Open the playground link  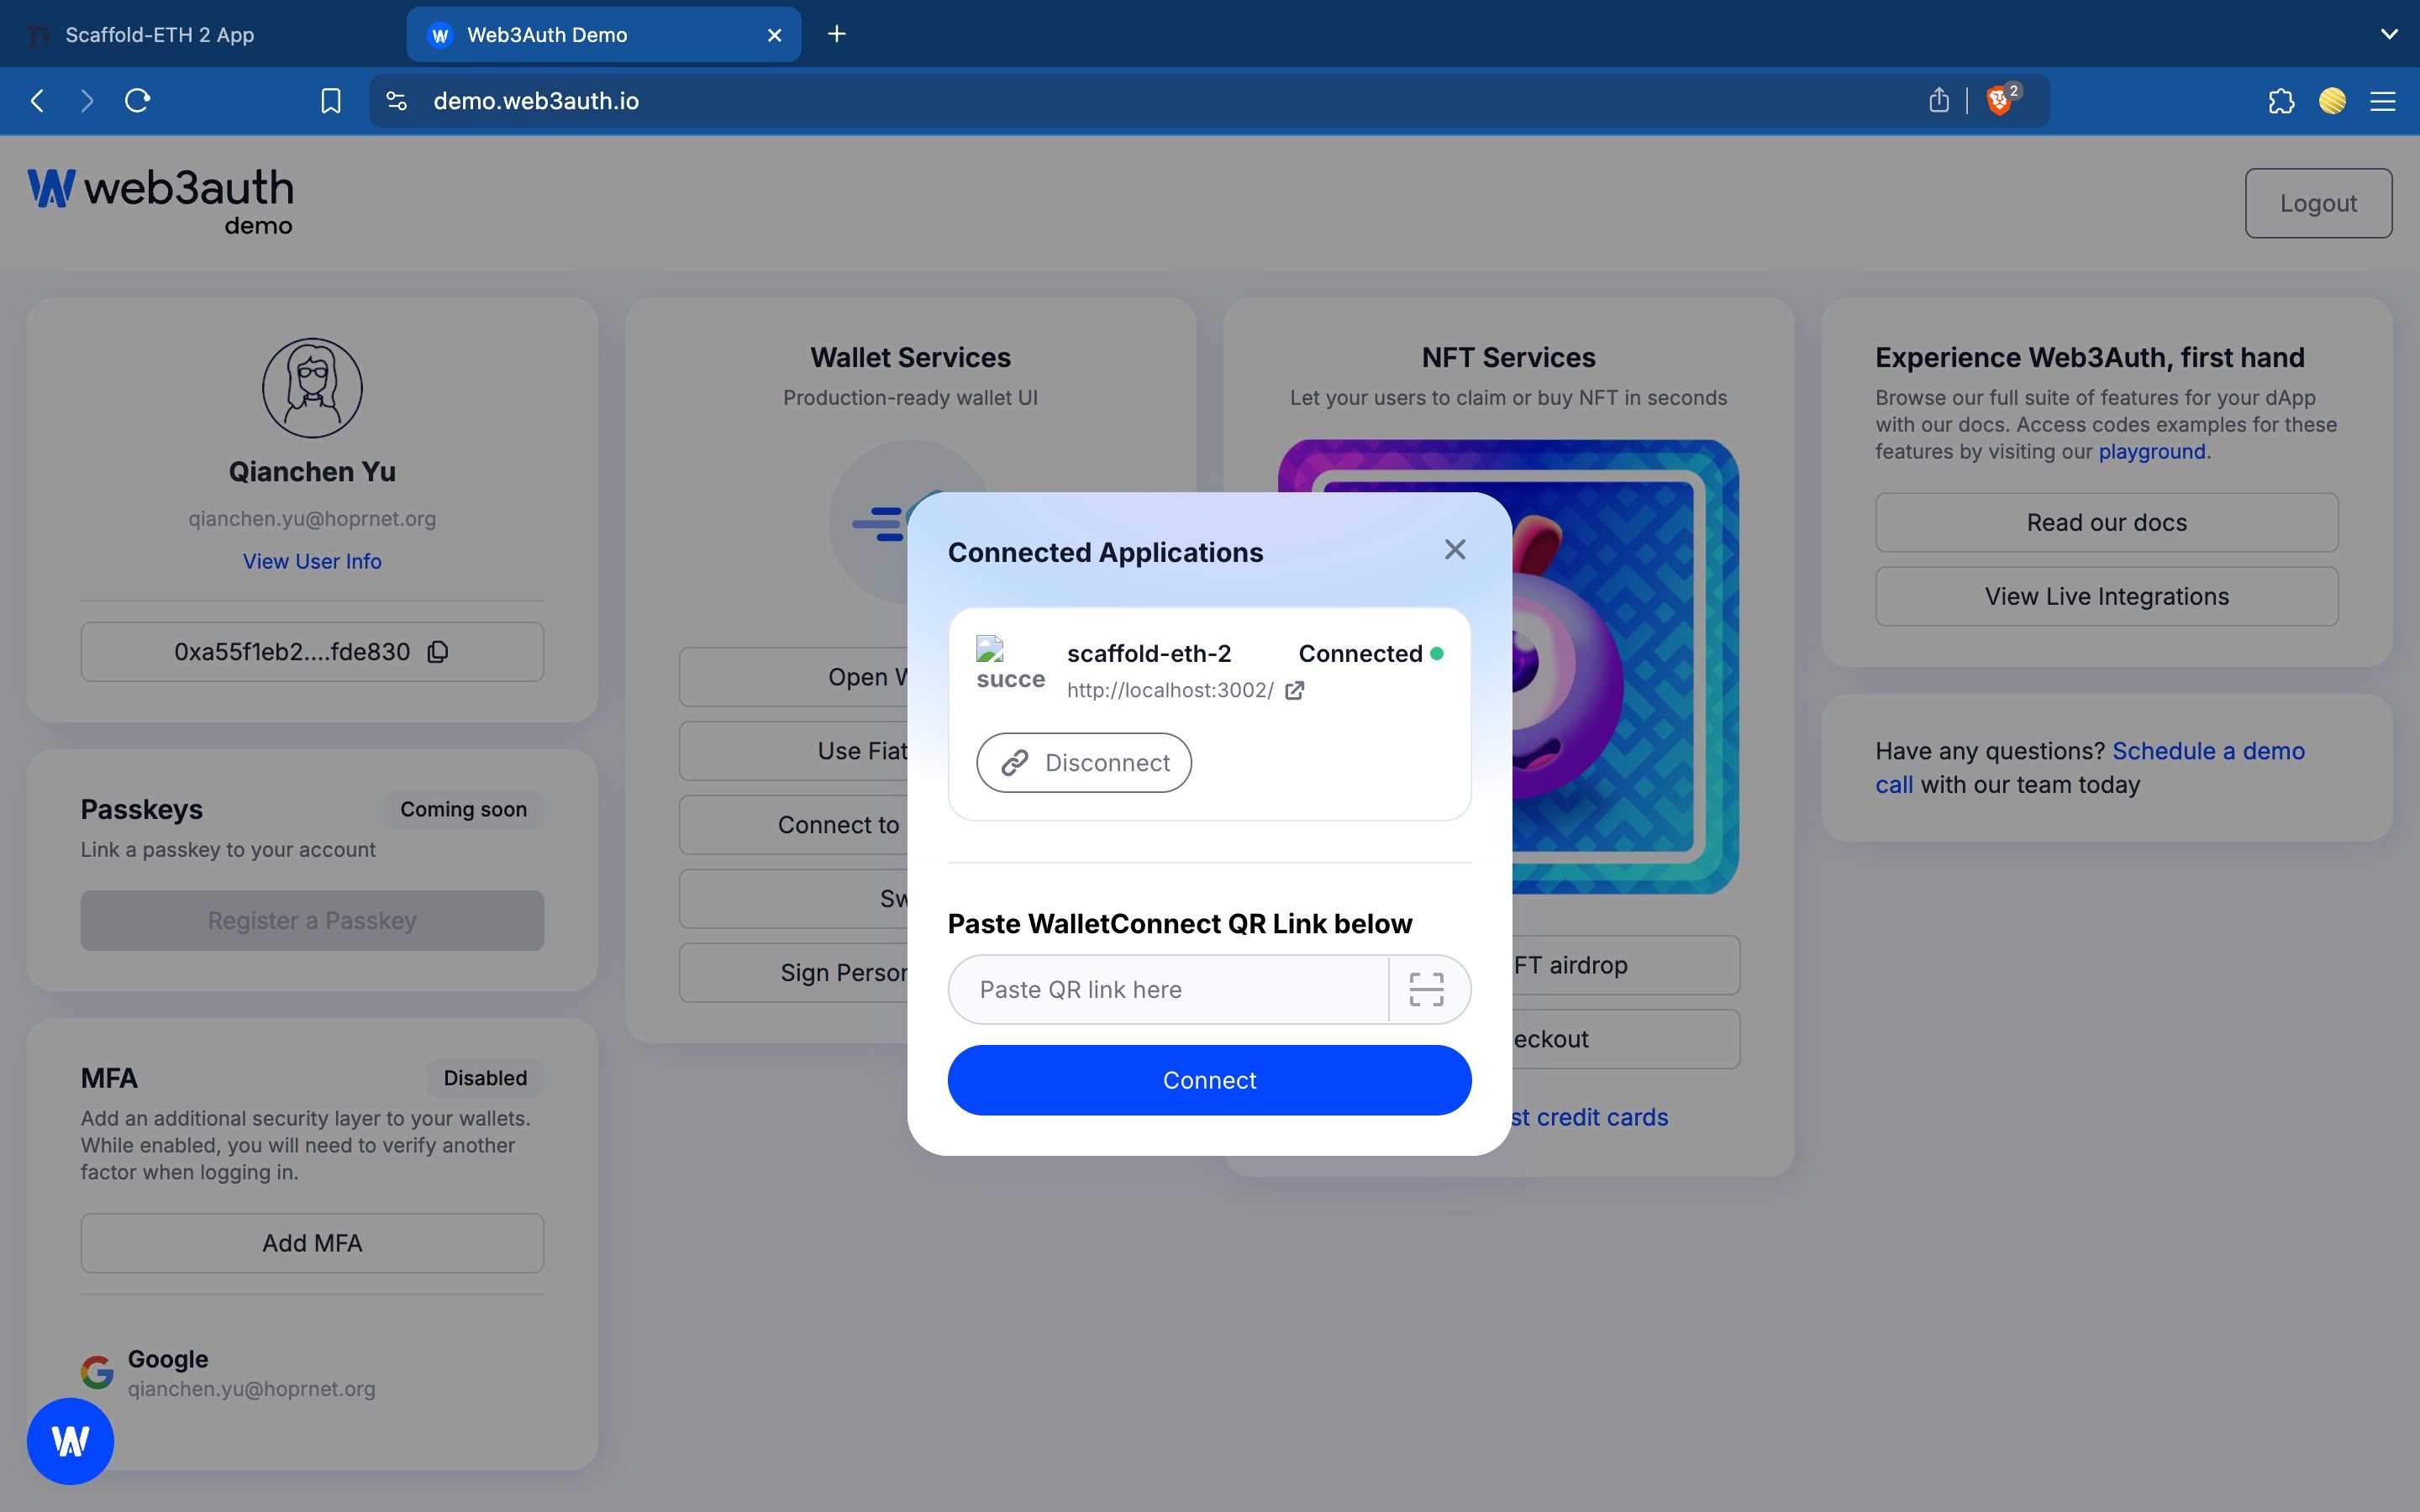point(2152,451)
